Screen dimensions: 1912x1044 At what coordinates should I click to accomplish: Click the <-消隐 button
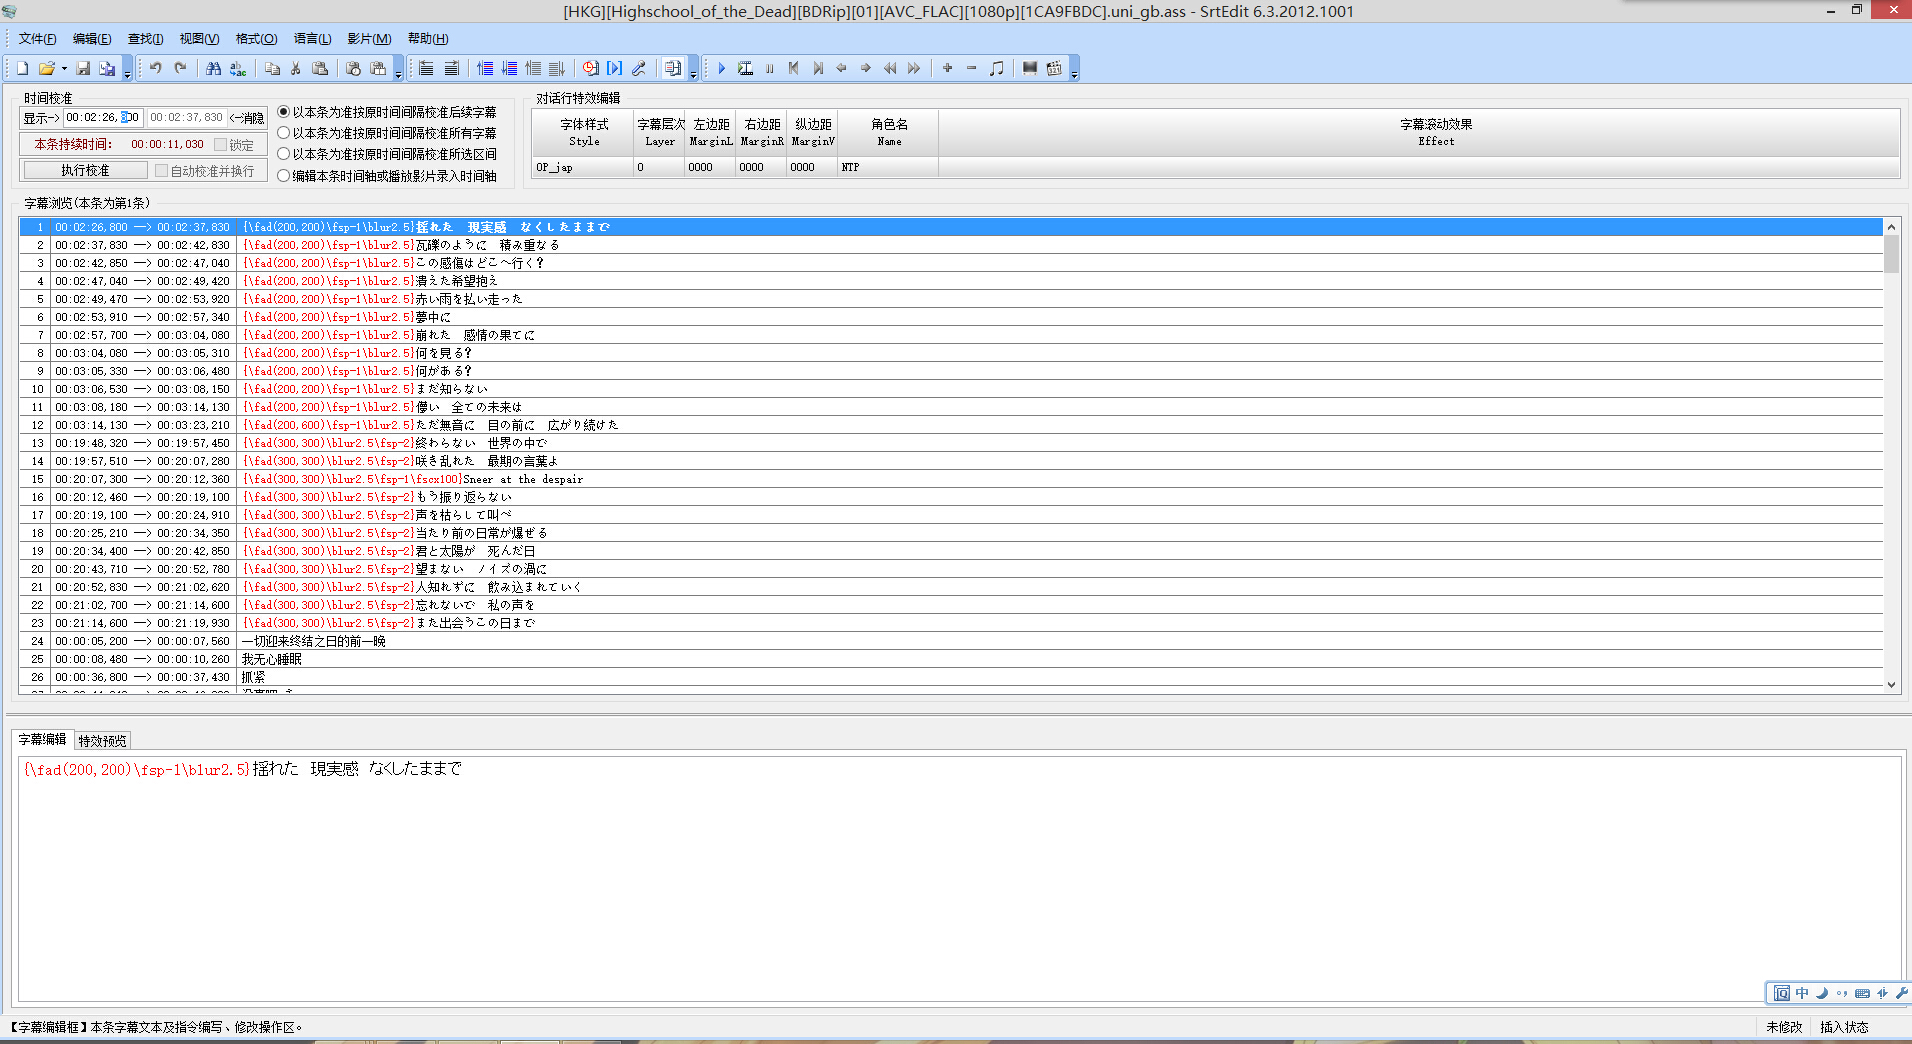point(247,118)
